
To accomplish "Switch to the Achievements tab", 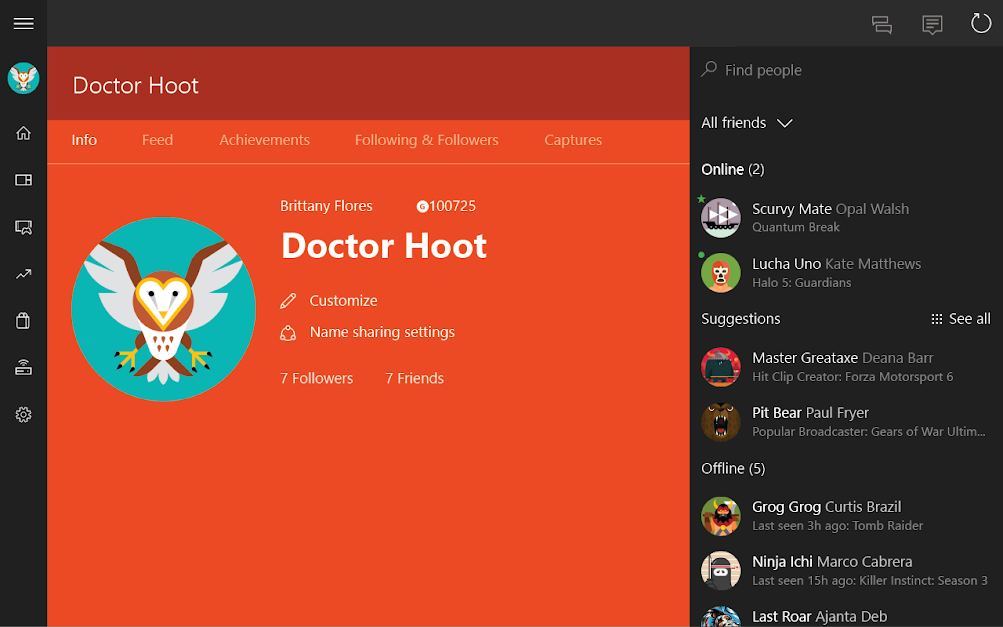I will (264, 140).
